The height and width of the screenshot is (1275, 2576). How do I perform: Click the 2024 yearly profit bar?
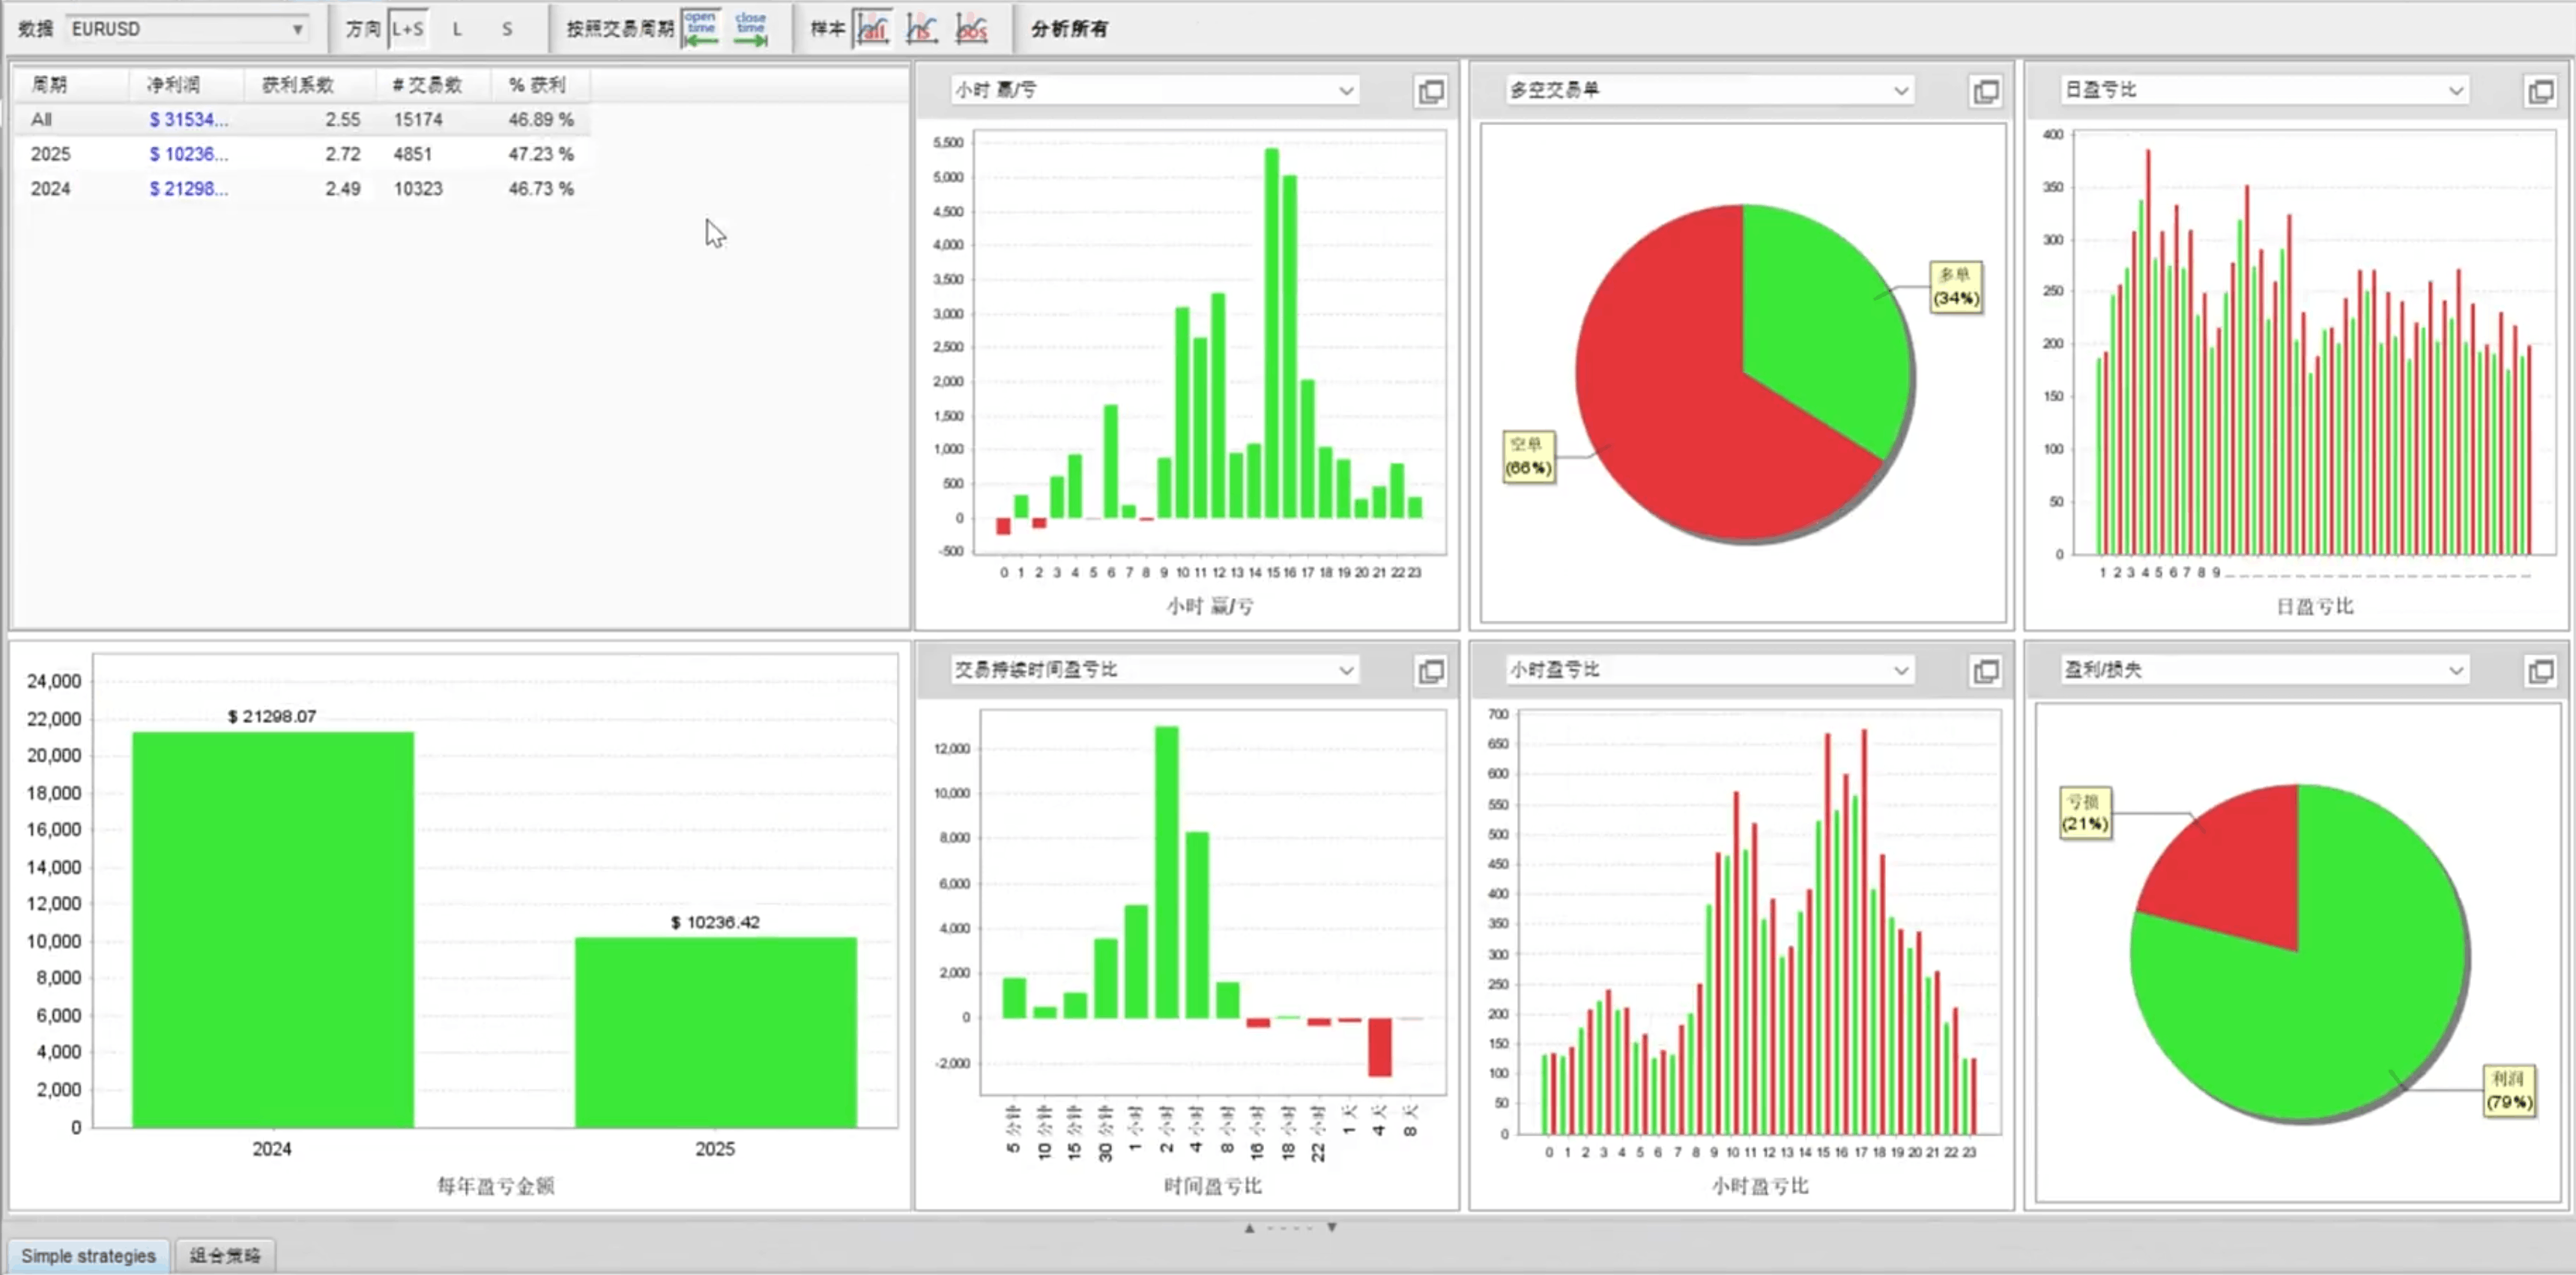tap(273, 930)
